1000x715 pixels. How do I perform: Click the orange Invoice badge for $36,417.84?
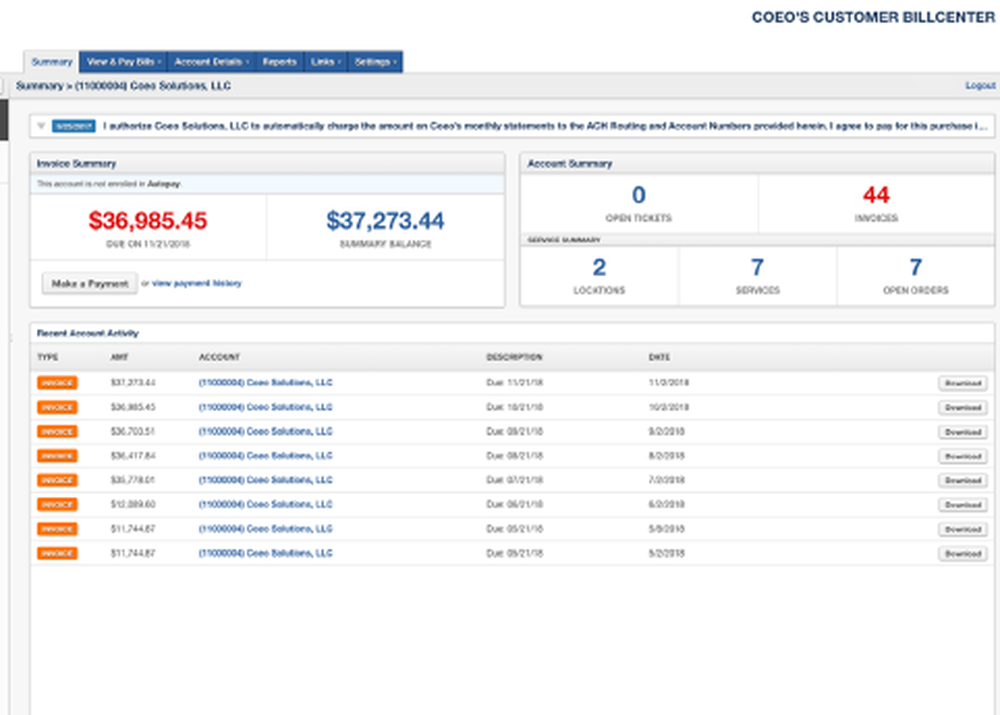[x=57, y=456]
